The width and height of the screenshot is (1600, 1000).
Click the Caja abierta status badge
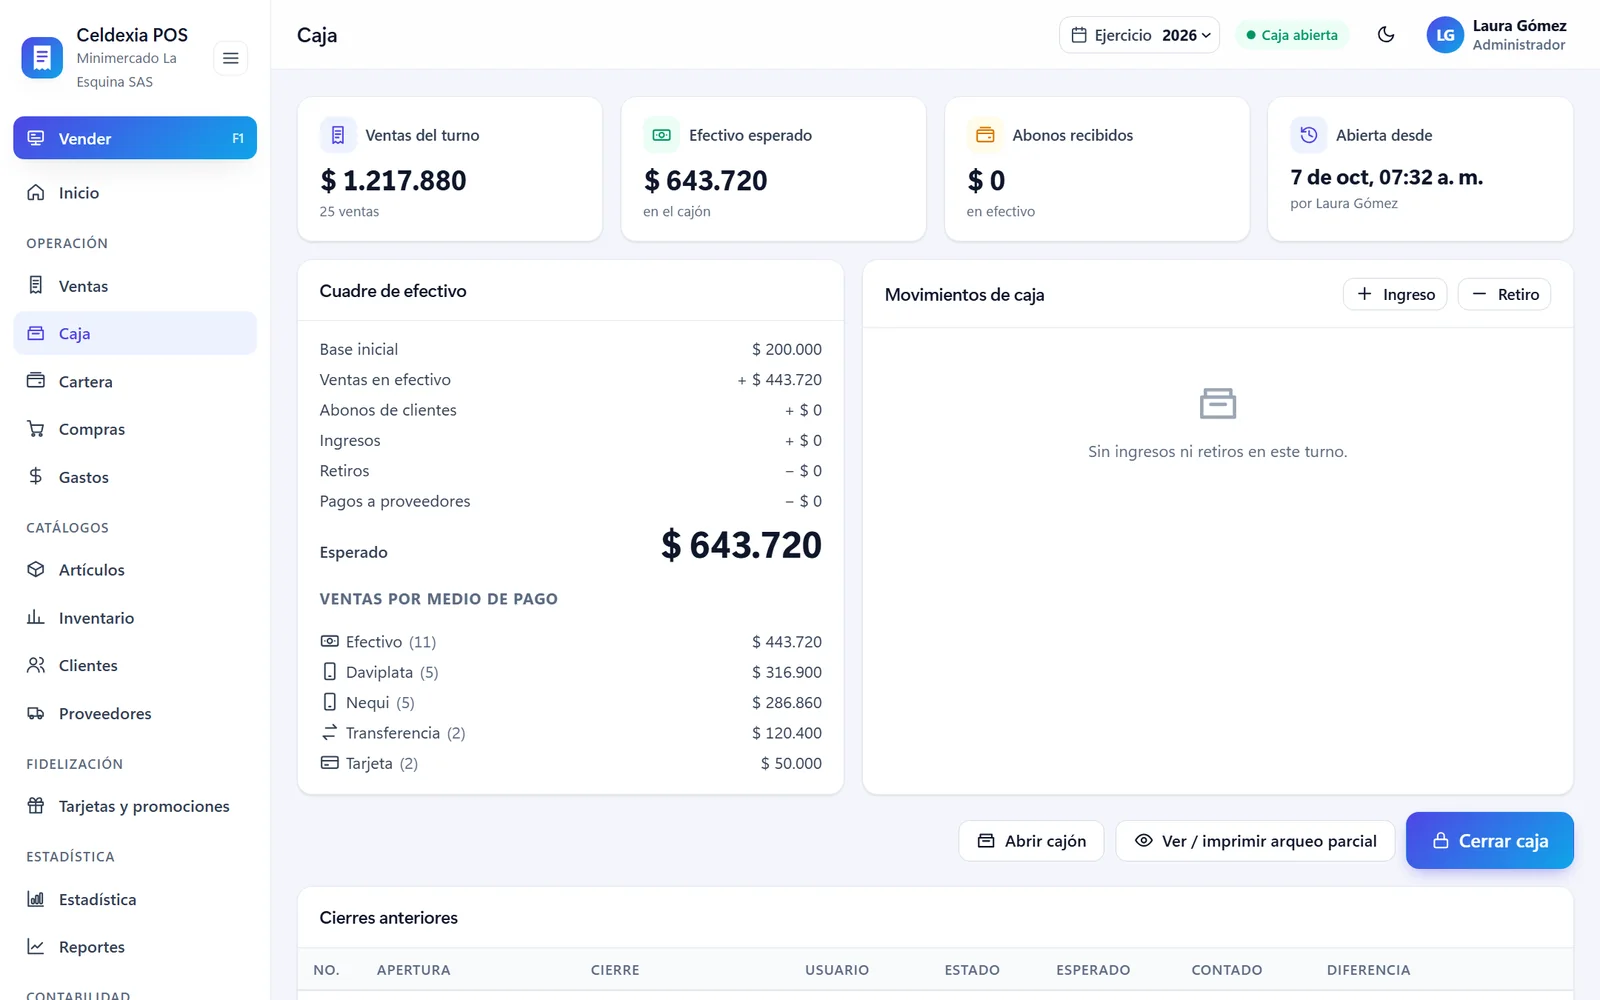click(1292, 35)
